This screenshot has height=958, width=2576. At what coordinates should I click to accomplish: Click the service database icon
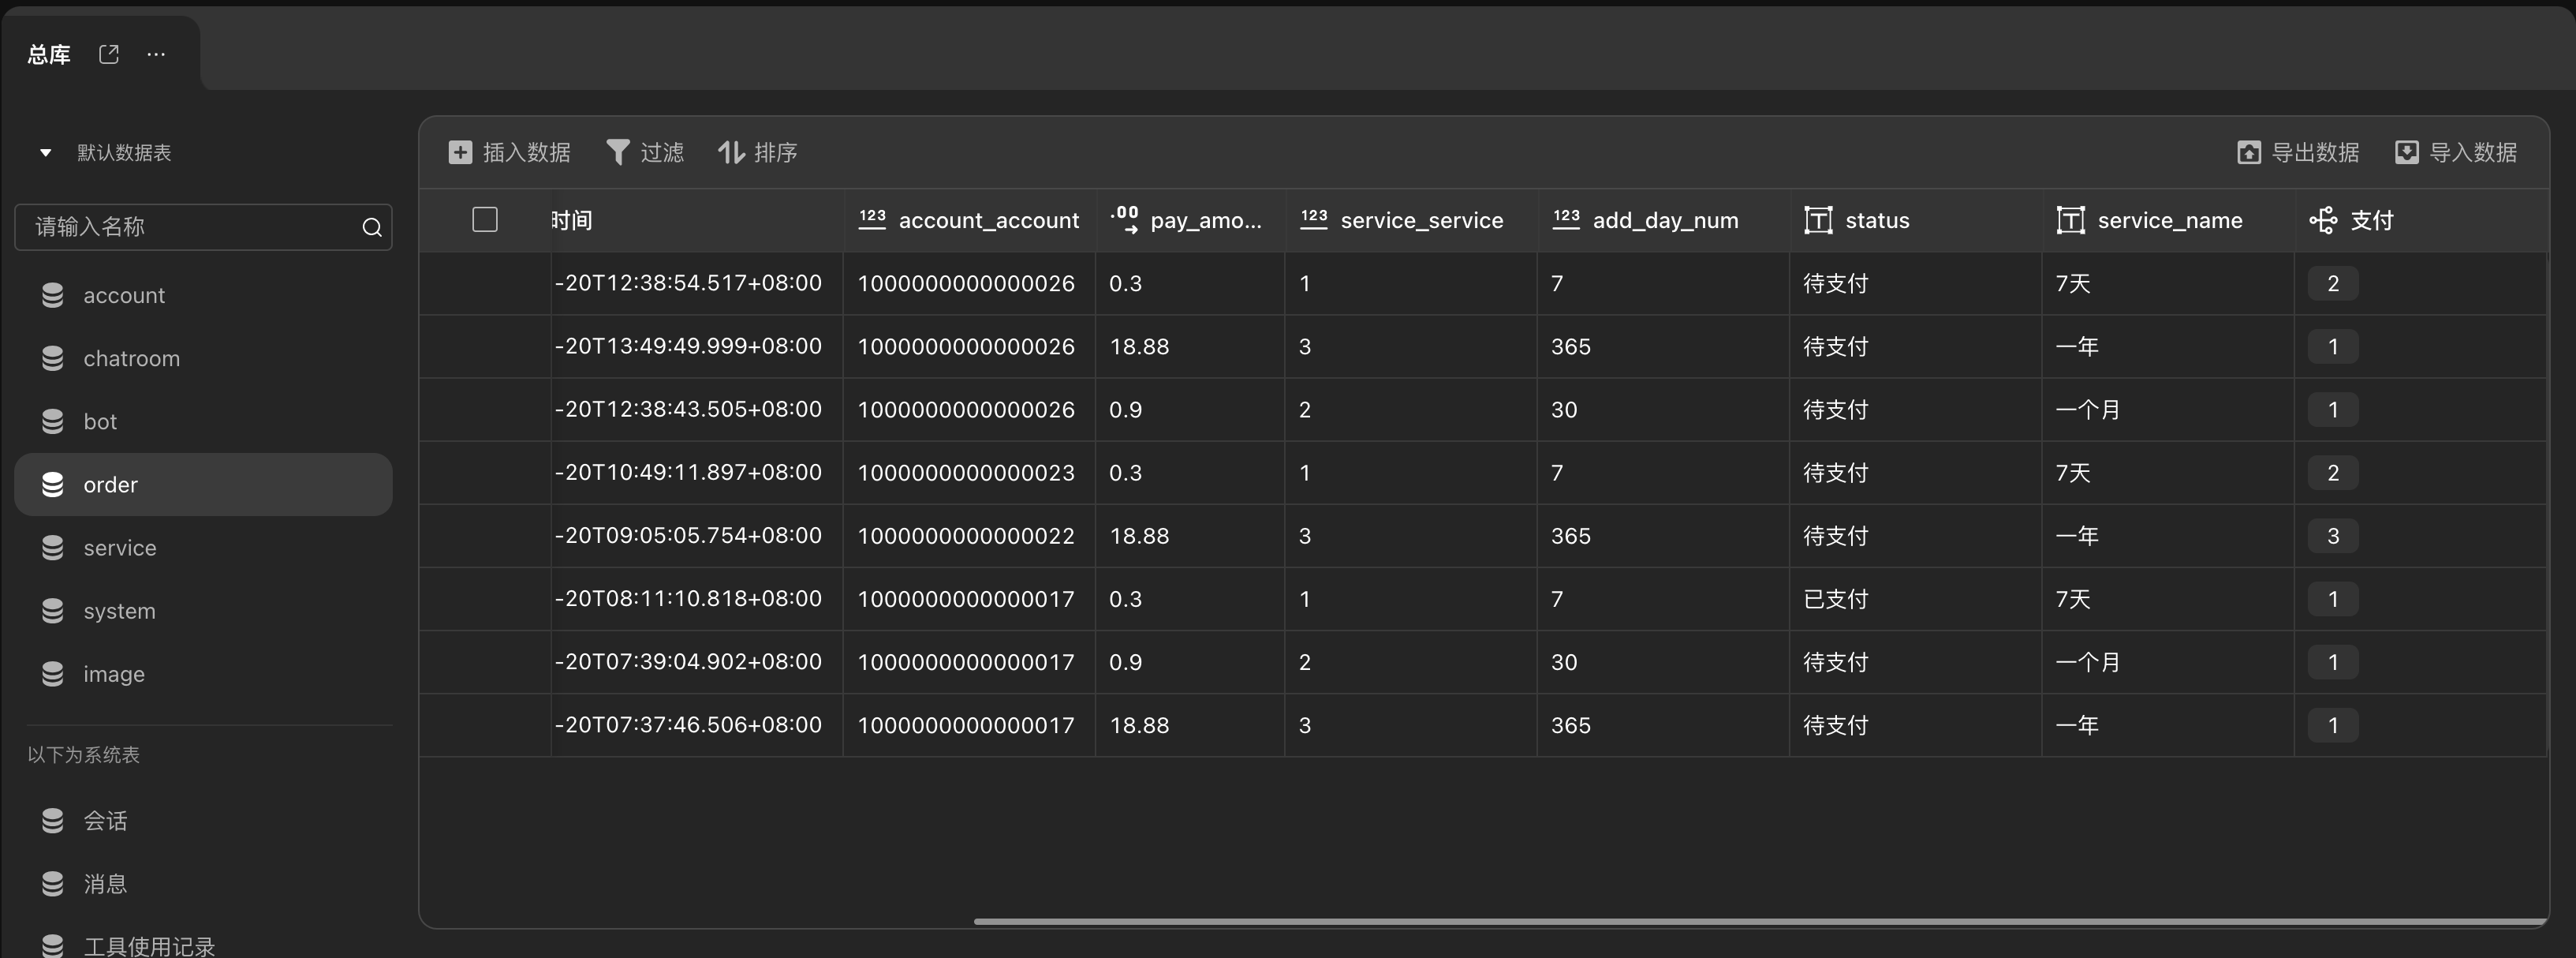[53, 548]
